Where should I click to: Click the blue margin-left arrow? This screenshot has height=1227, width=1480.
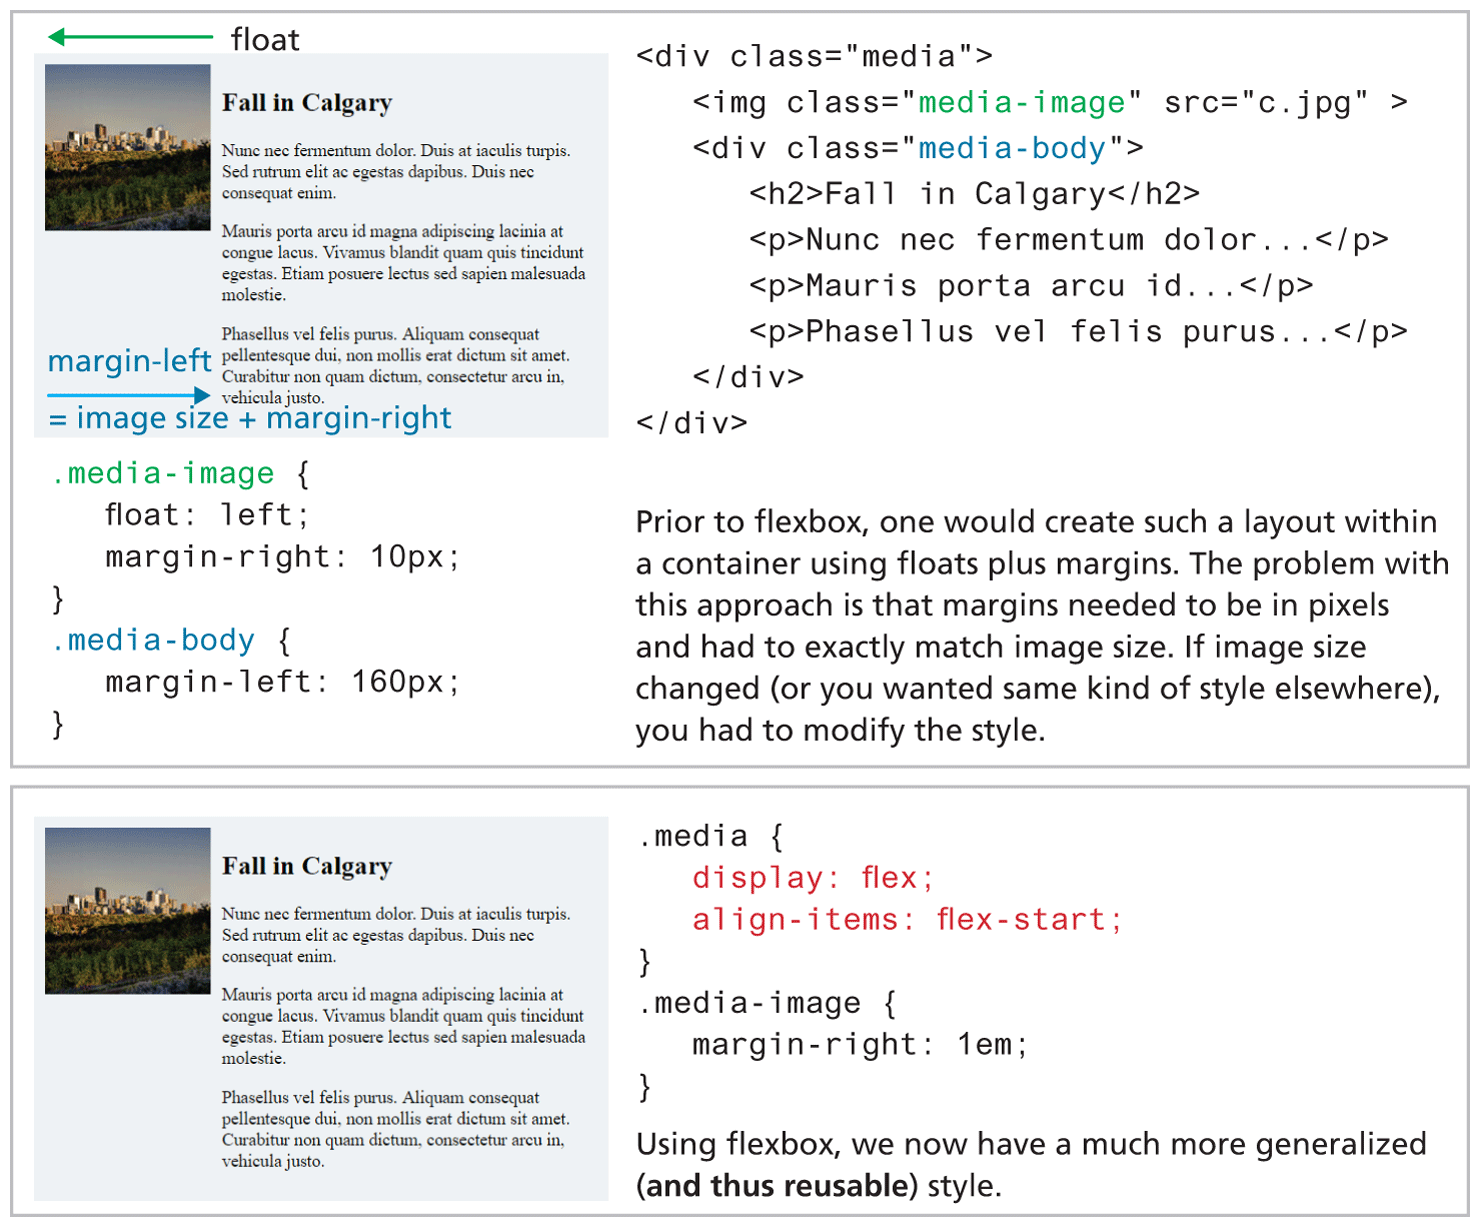pos(128,395)
